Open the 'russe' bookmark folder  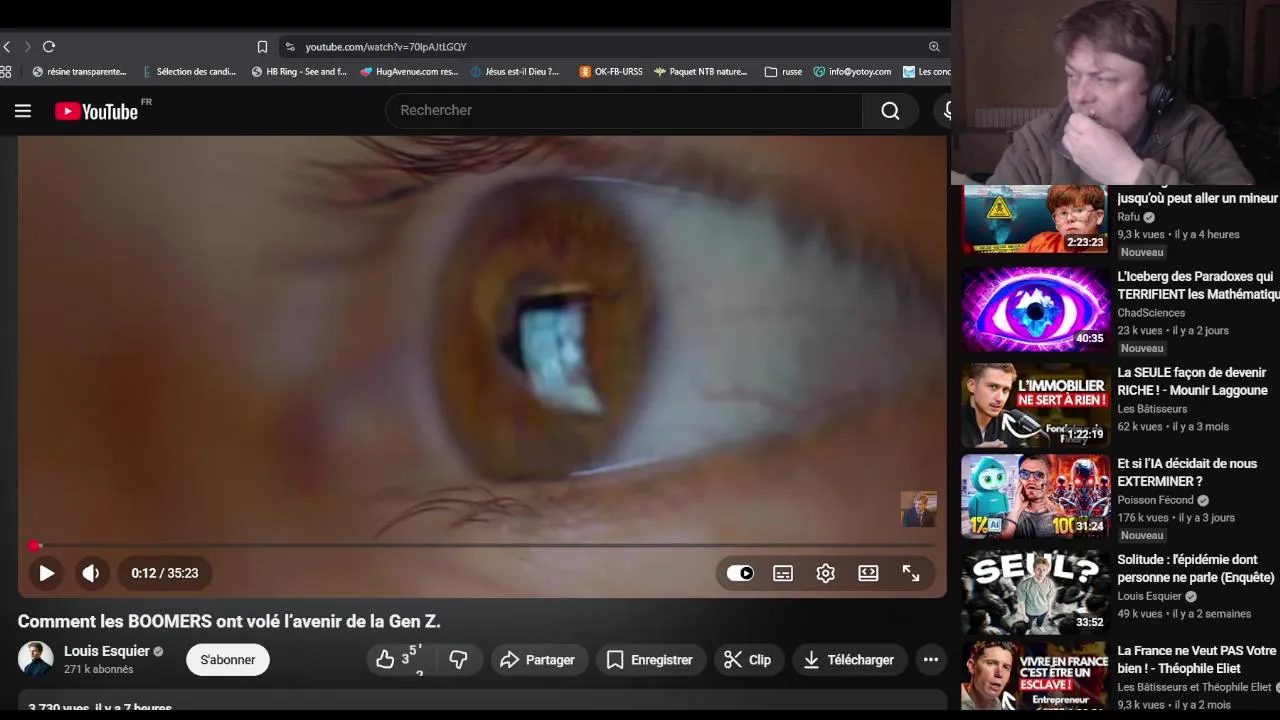click(783, 72)
